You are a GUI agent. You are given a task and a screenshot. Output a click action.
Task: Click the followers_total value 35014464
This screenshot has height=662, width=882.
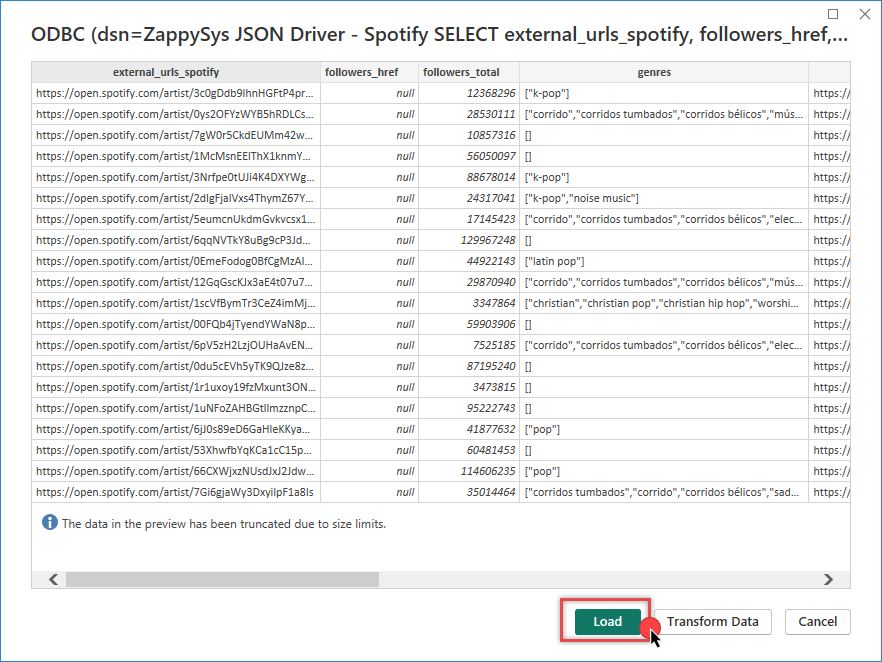click(x=469, y=492)
